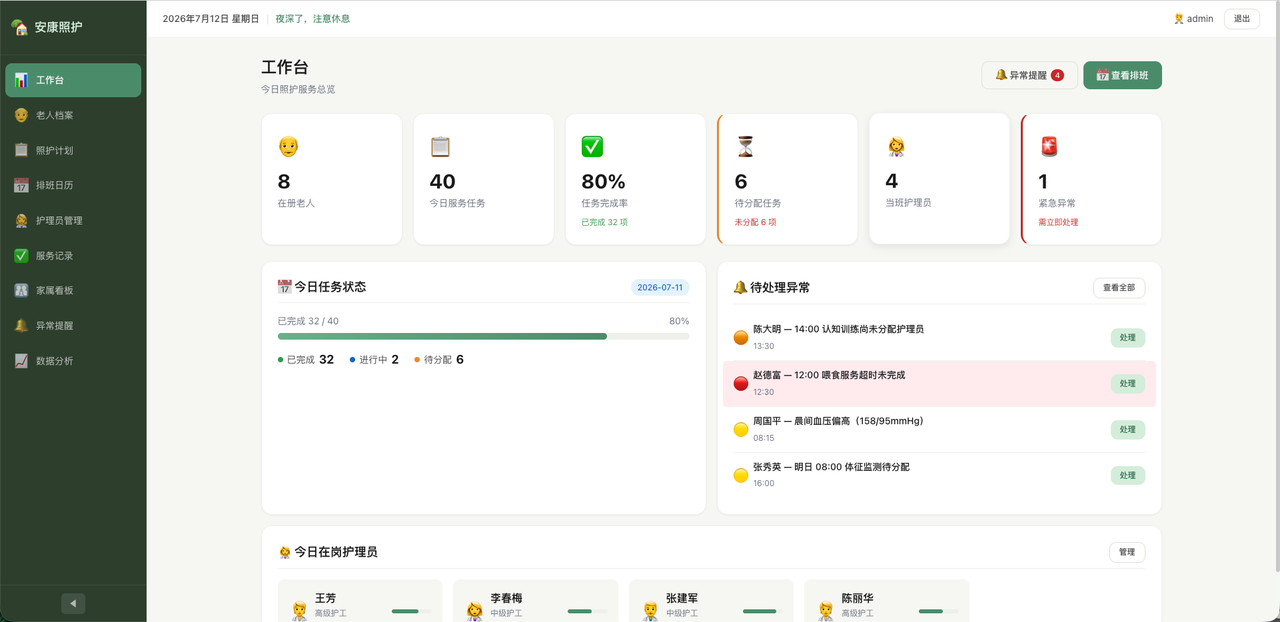Image resolution: width=1280 pixels, height=622 pixels.
Task: Click the 老人档案 elder face icon
Action: (21, 115)
